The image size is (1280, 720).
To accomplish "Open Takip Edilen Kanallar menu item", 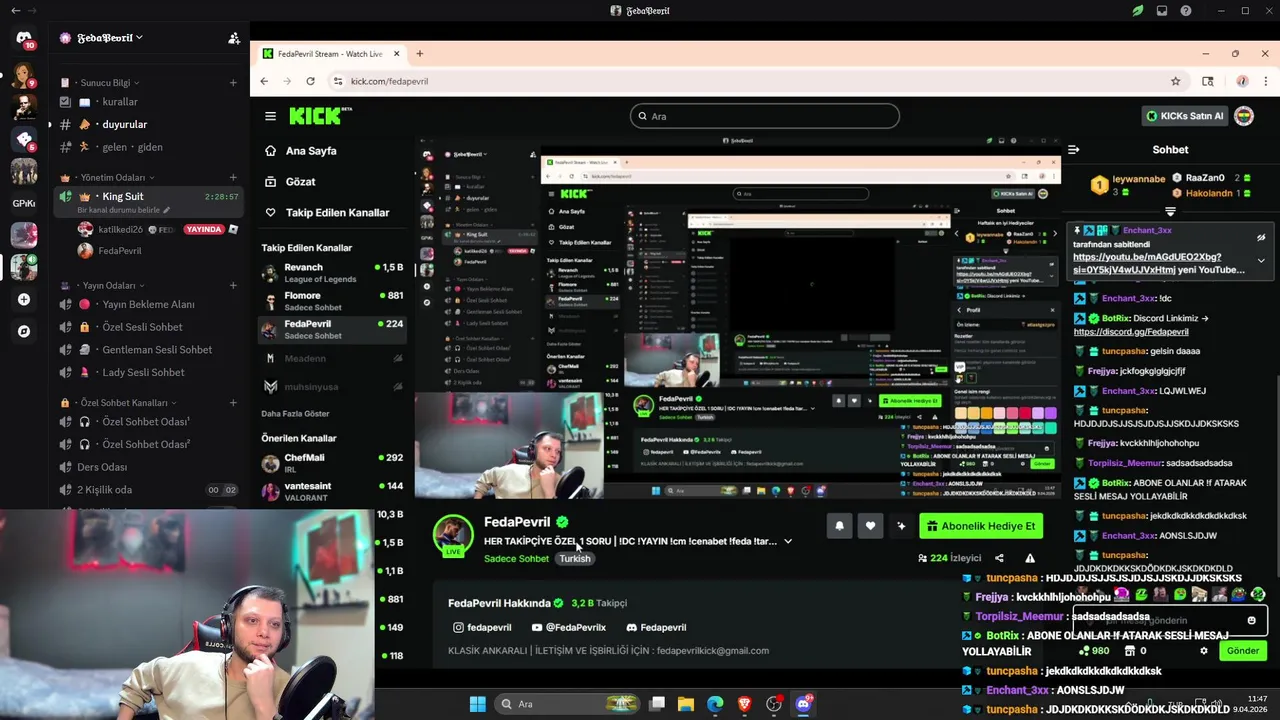I will [x=337, y=212].
